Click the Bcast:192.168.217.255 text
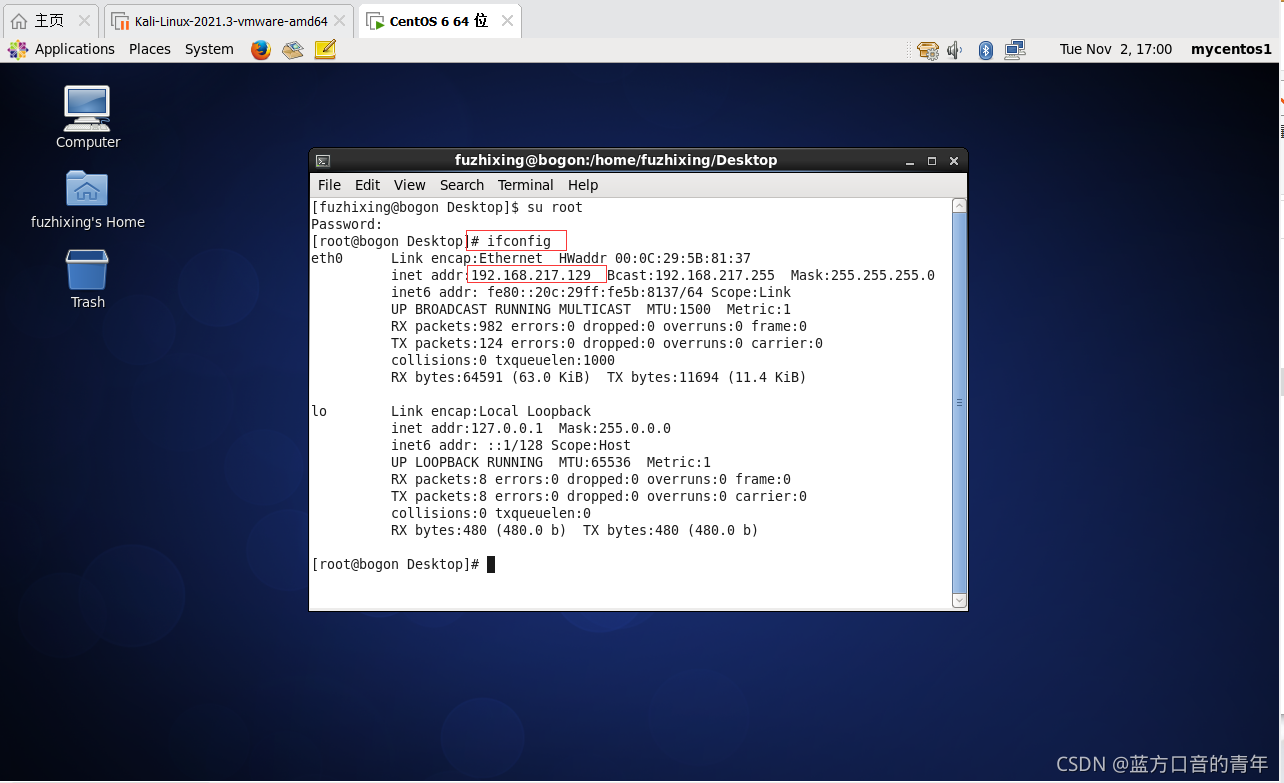Image resolution: width=1284 pixels, height=783 pixels. (x=691, y=275)
